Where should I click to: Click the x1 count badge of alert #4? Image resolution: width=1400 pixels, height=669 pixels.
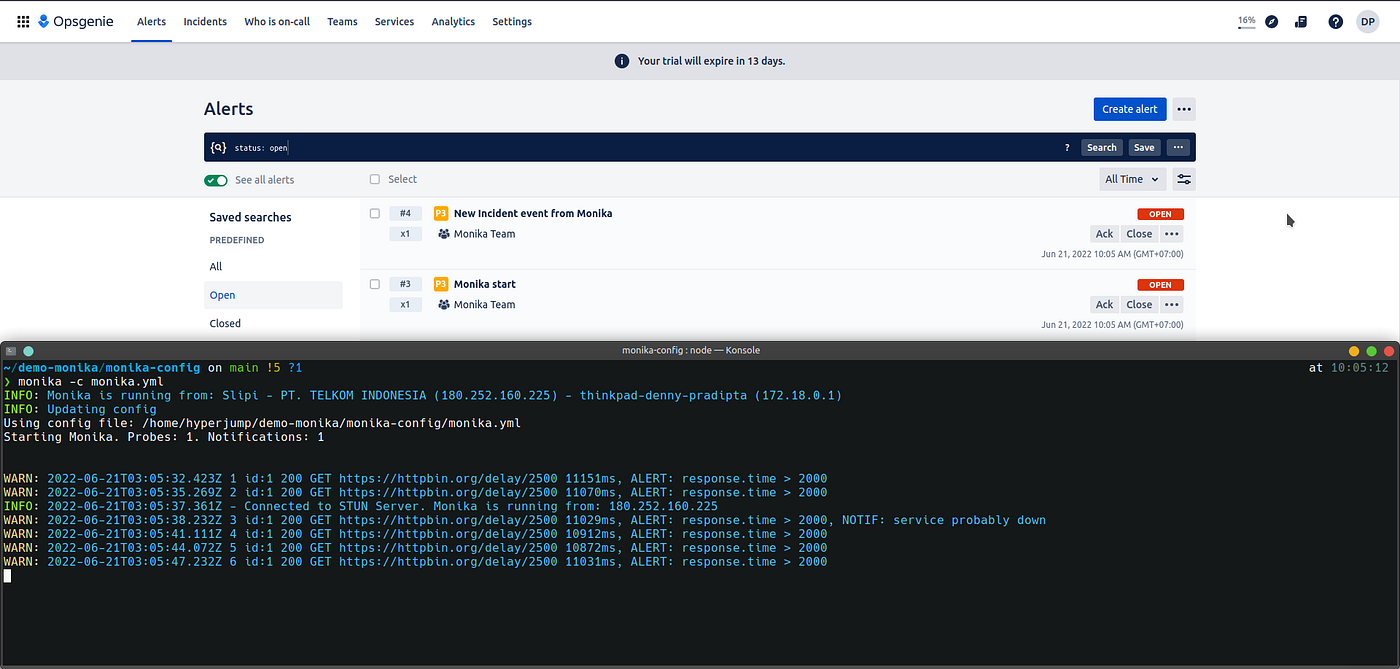coord(405,234)
